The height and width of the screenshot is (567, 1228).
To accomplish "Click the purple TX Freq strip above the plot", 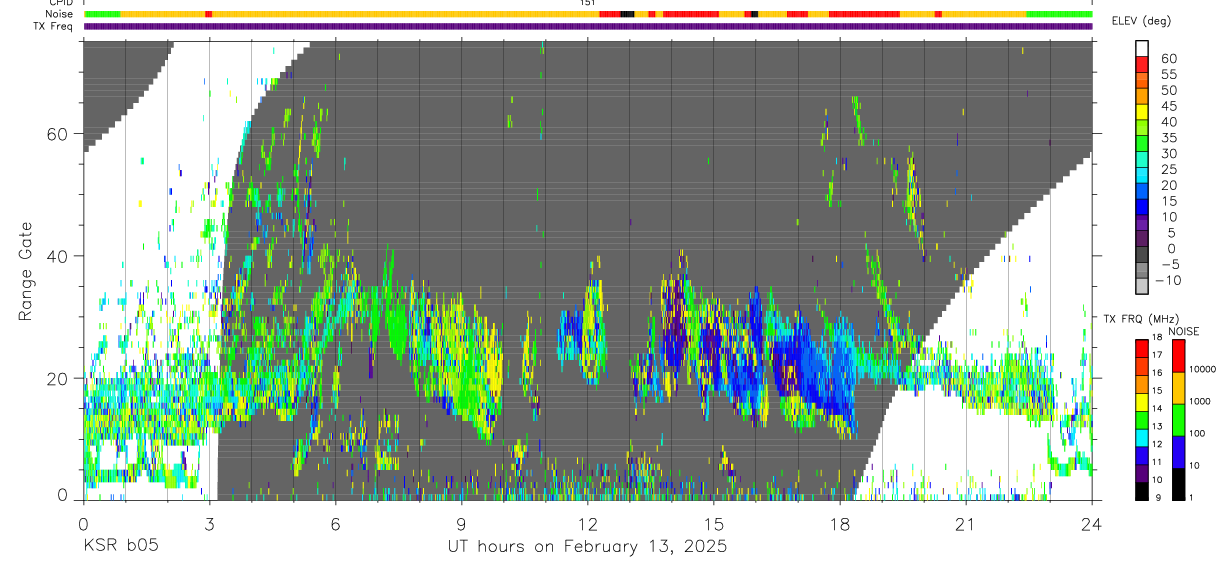I will (x=588, y=26).
